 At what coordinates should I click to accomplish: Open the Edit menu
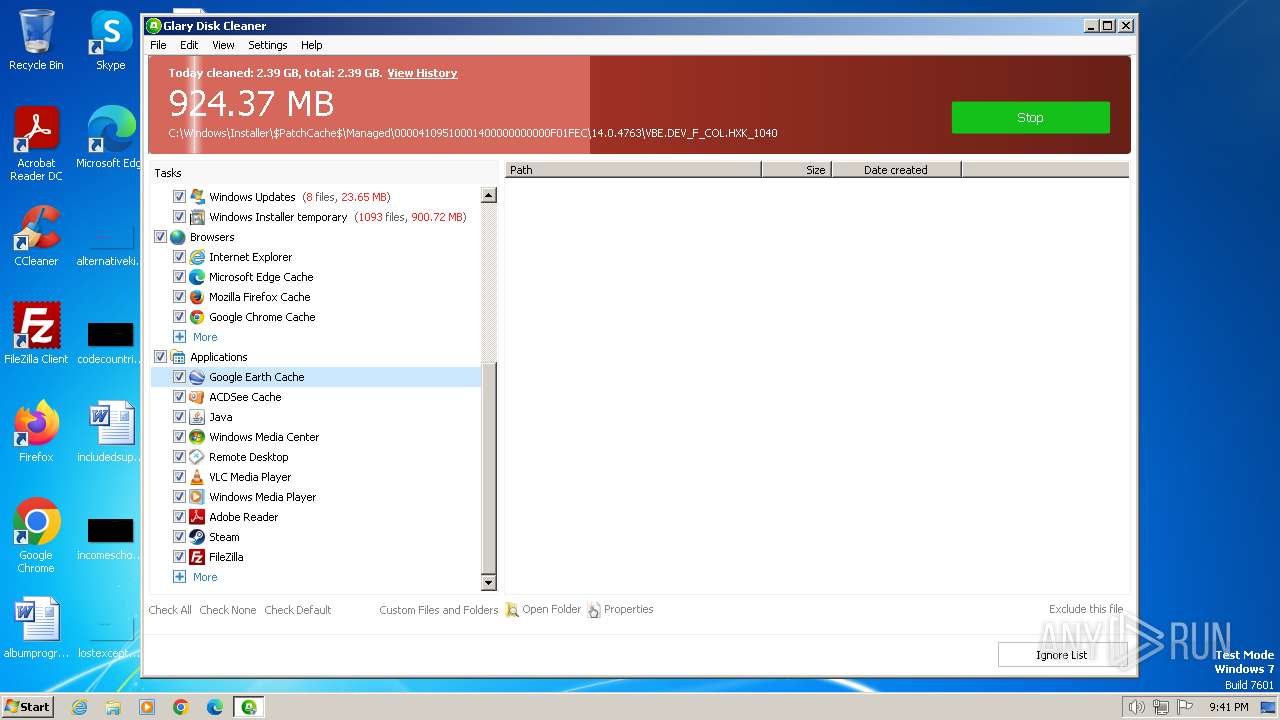point(189,45)
